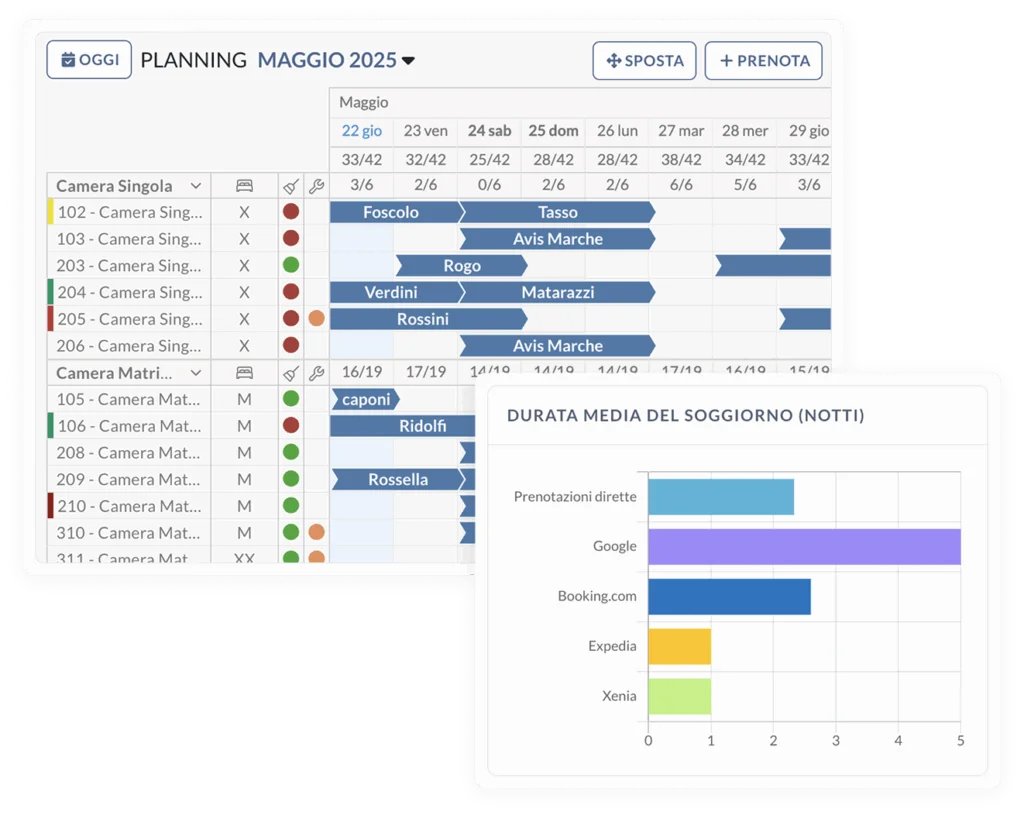Select room 106 - Camera Mat... row
This screenshot has height=815, width=1024.
(129, 426)
